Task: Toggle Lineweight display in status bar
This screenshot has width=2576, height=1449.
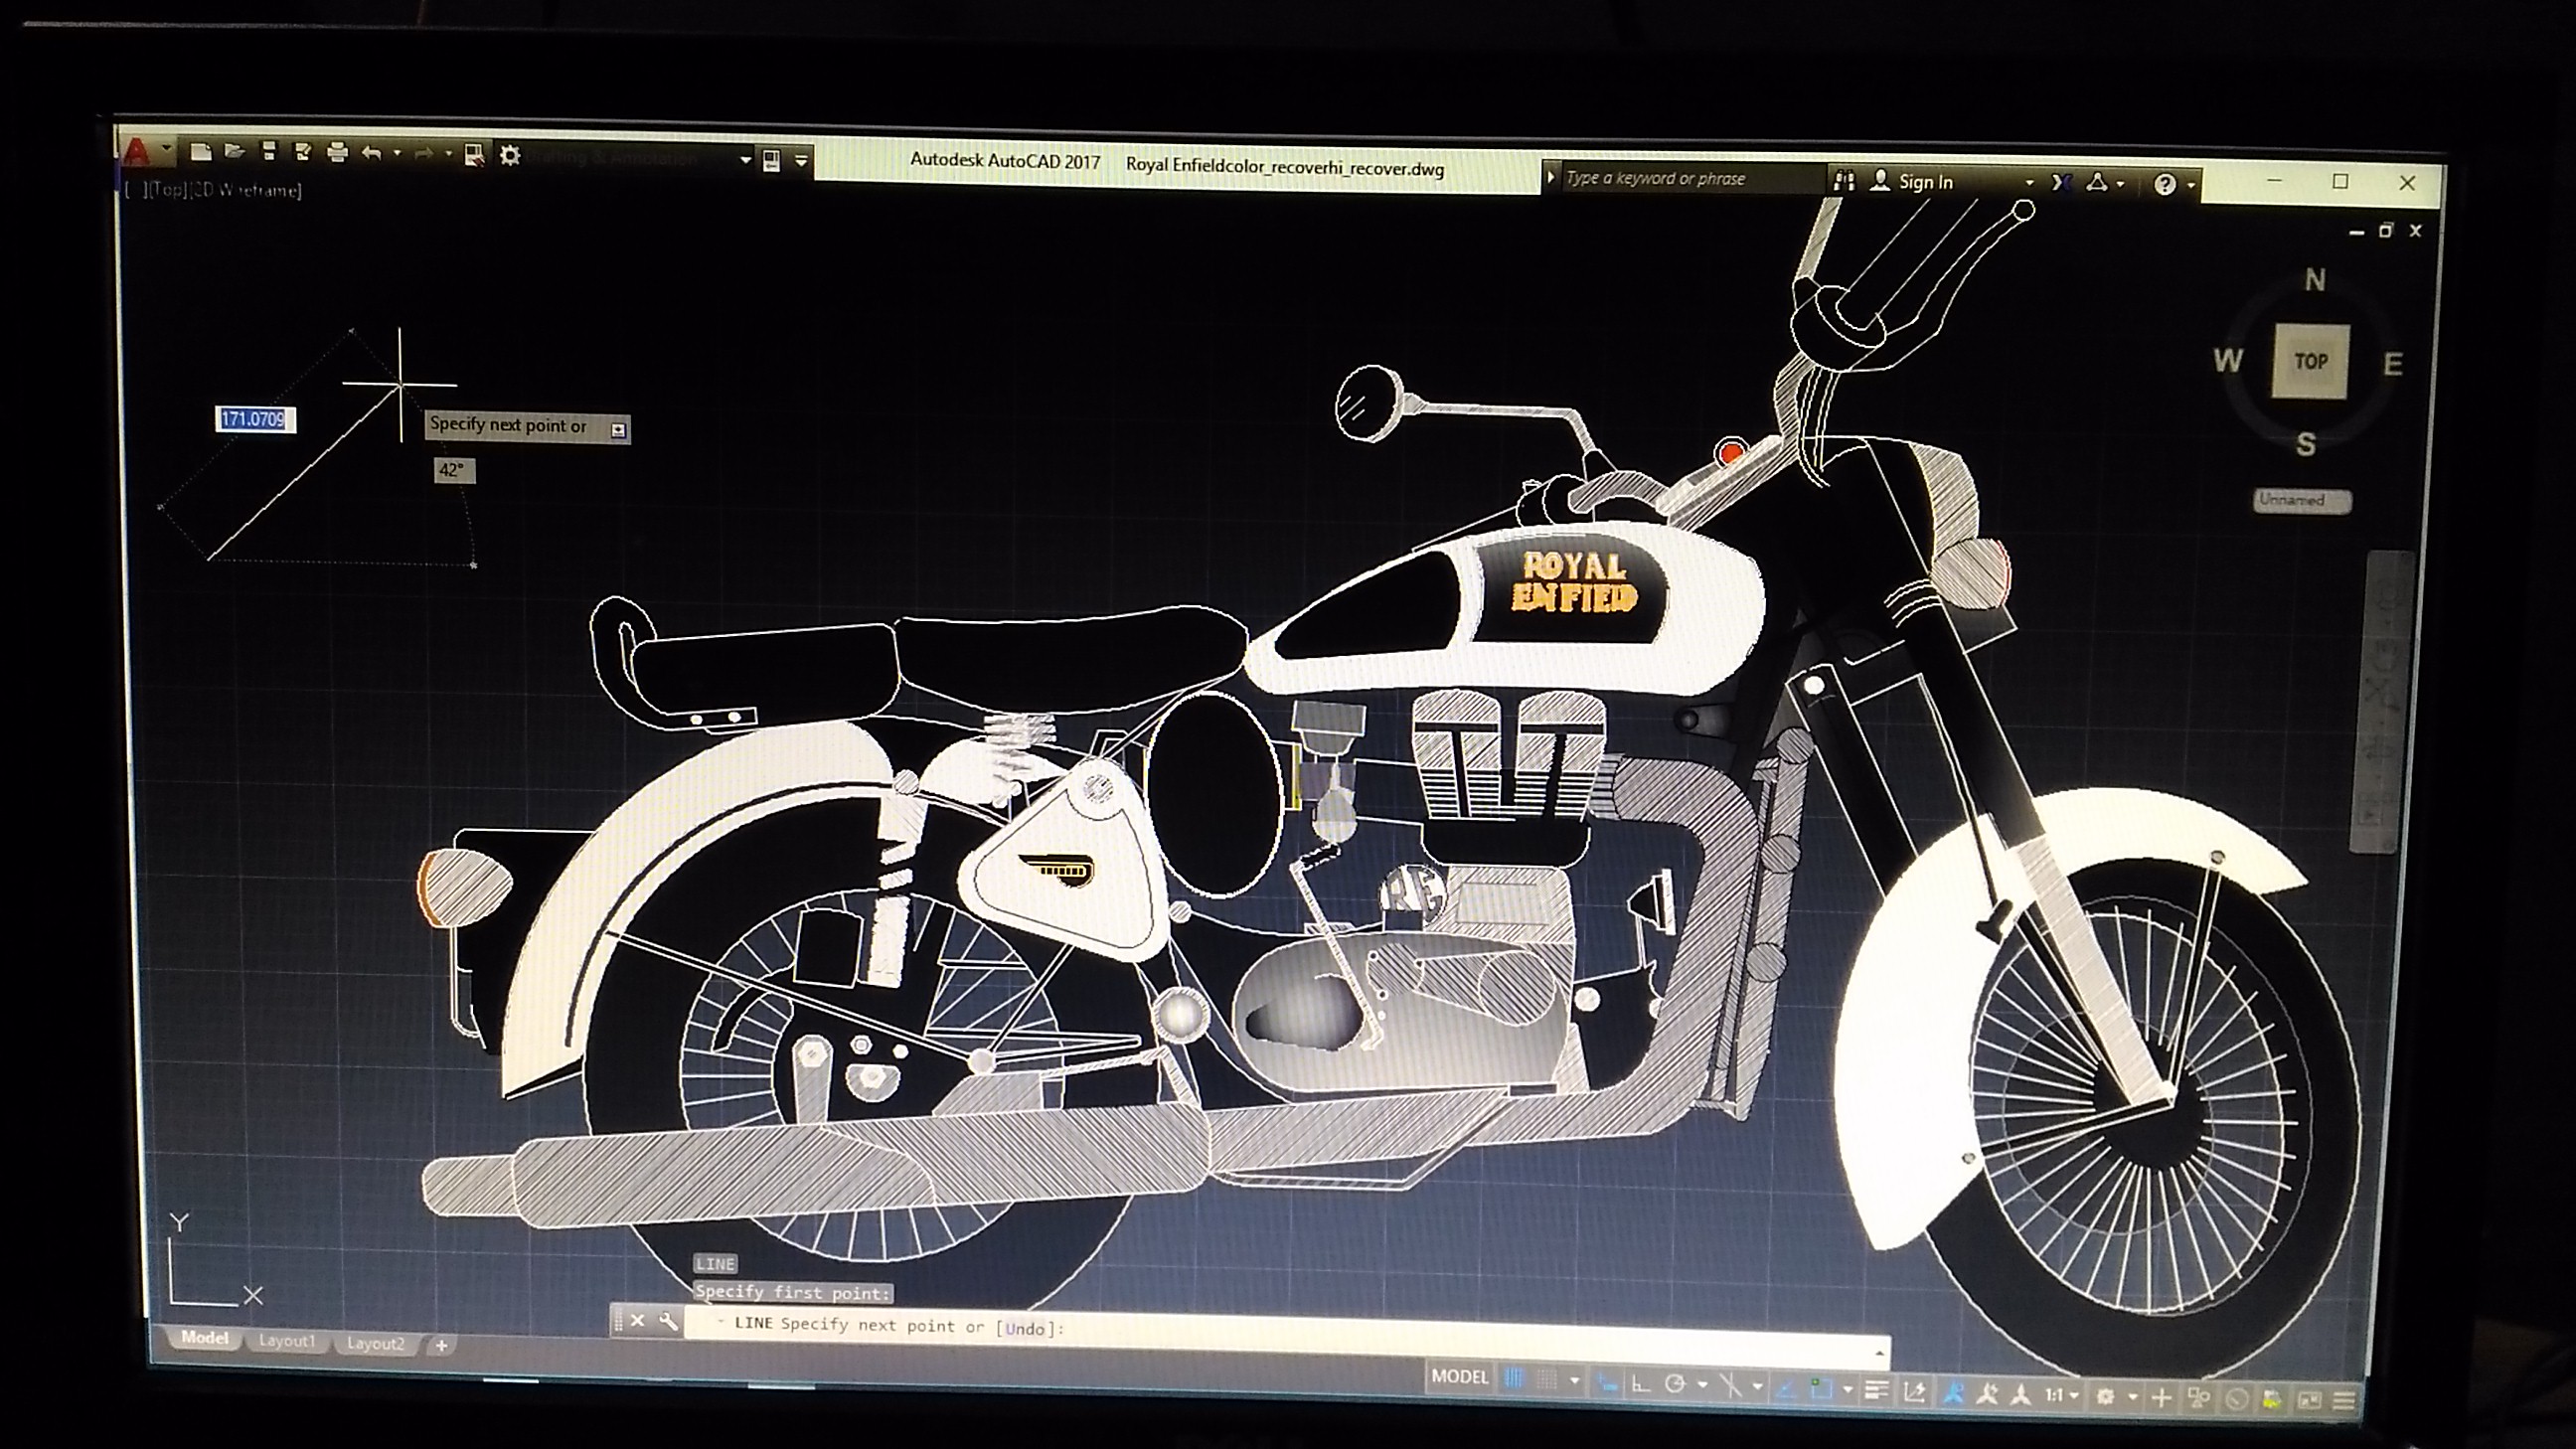Action: click(x=1878, y=1390)
